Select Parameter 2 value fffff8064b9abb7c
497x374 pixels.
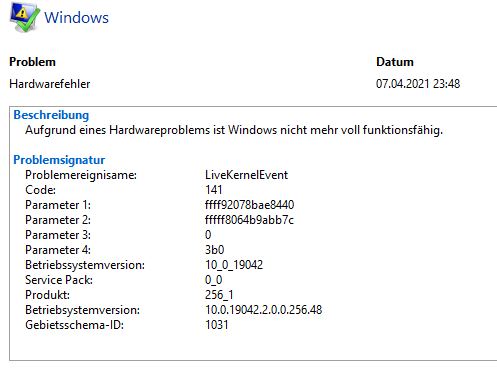(249, 220)
